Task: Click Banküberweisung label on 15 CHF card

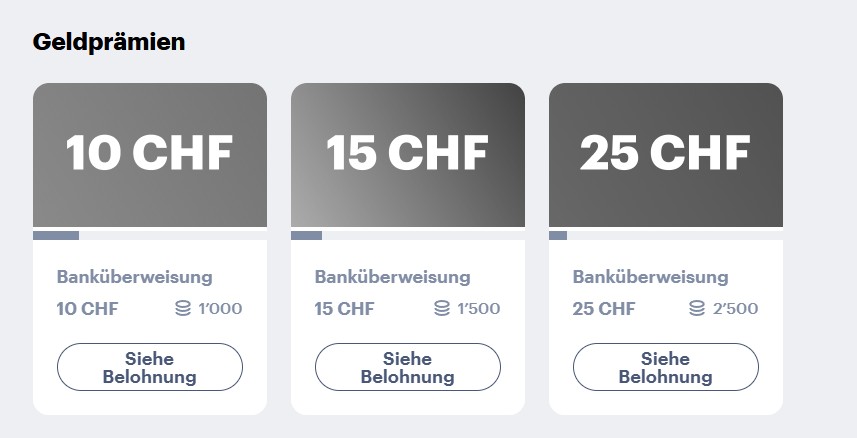Action: [392, 277]
